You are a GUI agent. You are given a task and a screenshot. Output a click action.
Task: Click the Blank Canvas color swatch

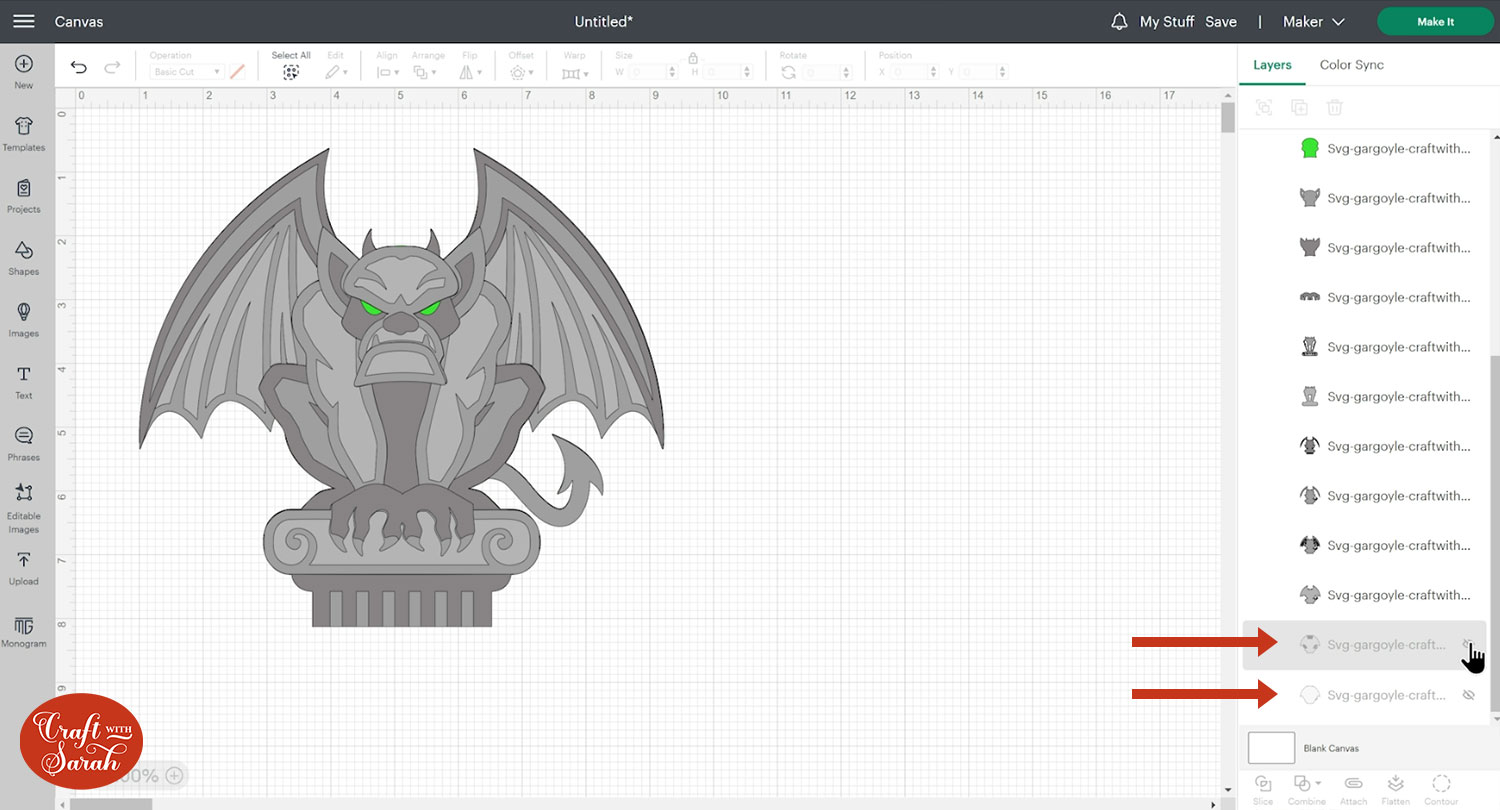(x=1270, y=748)
